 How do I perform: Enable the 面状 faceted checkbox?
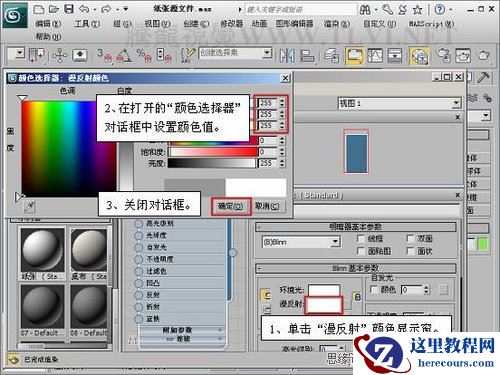(411, 251)
